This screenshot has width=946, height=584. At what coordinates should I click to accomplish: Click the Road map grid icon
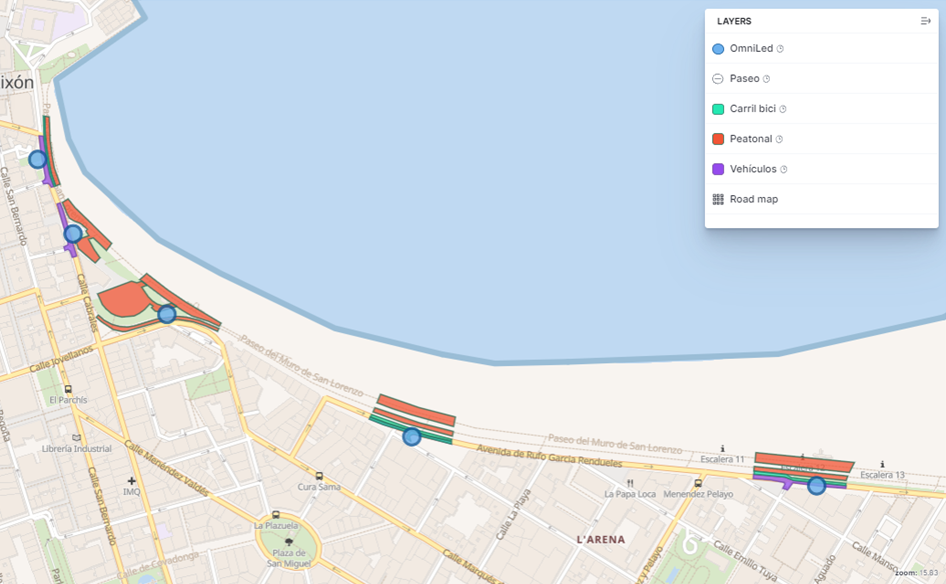718,199
